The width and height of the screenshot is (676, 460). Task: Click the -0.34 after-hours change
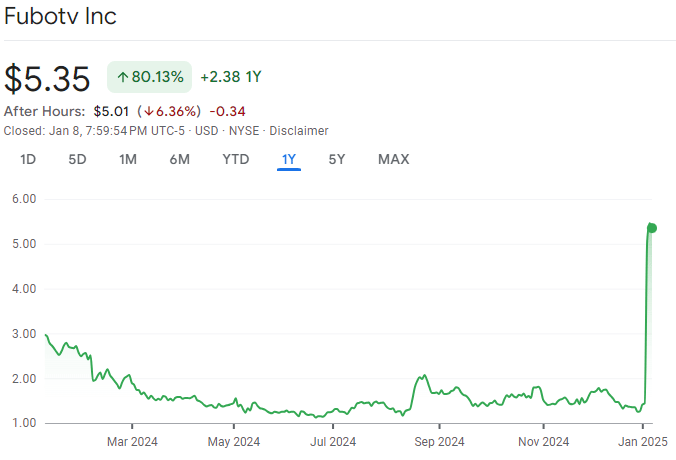point(228,112)
